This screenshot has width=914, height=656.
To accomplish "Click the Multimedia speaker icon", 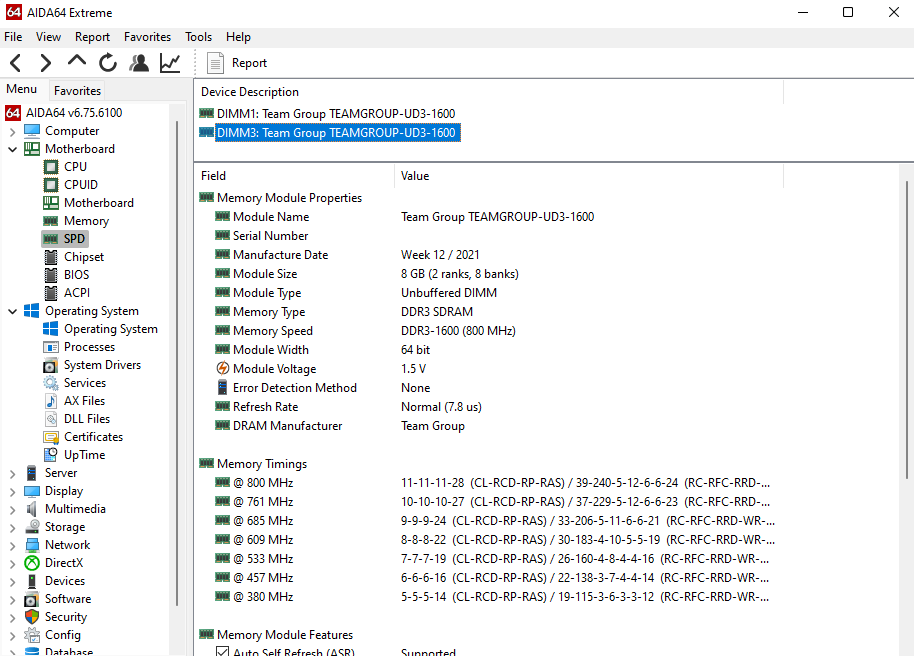I will [x=31, y=509].
